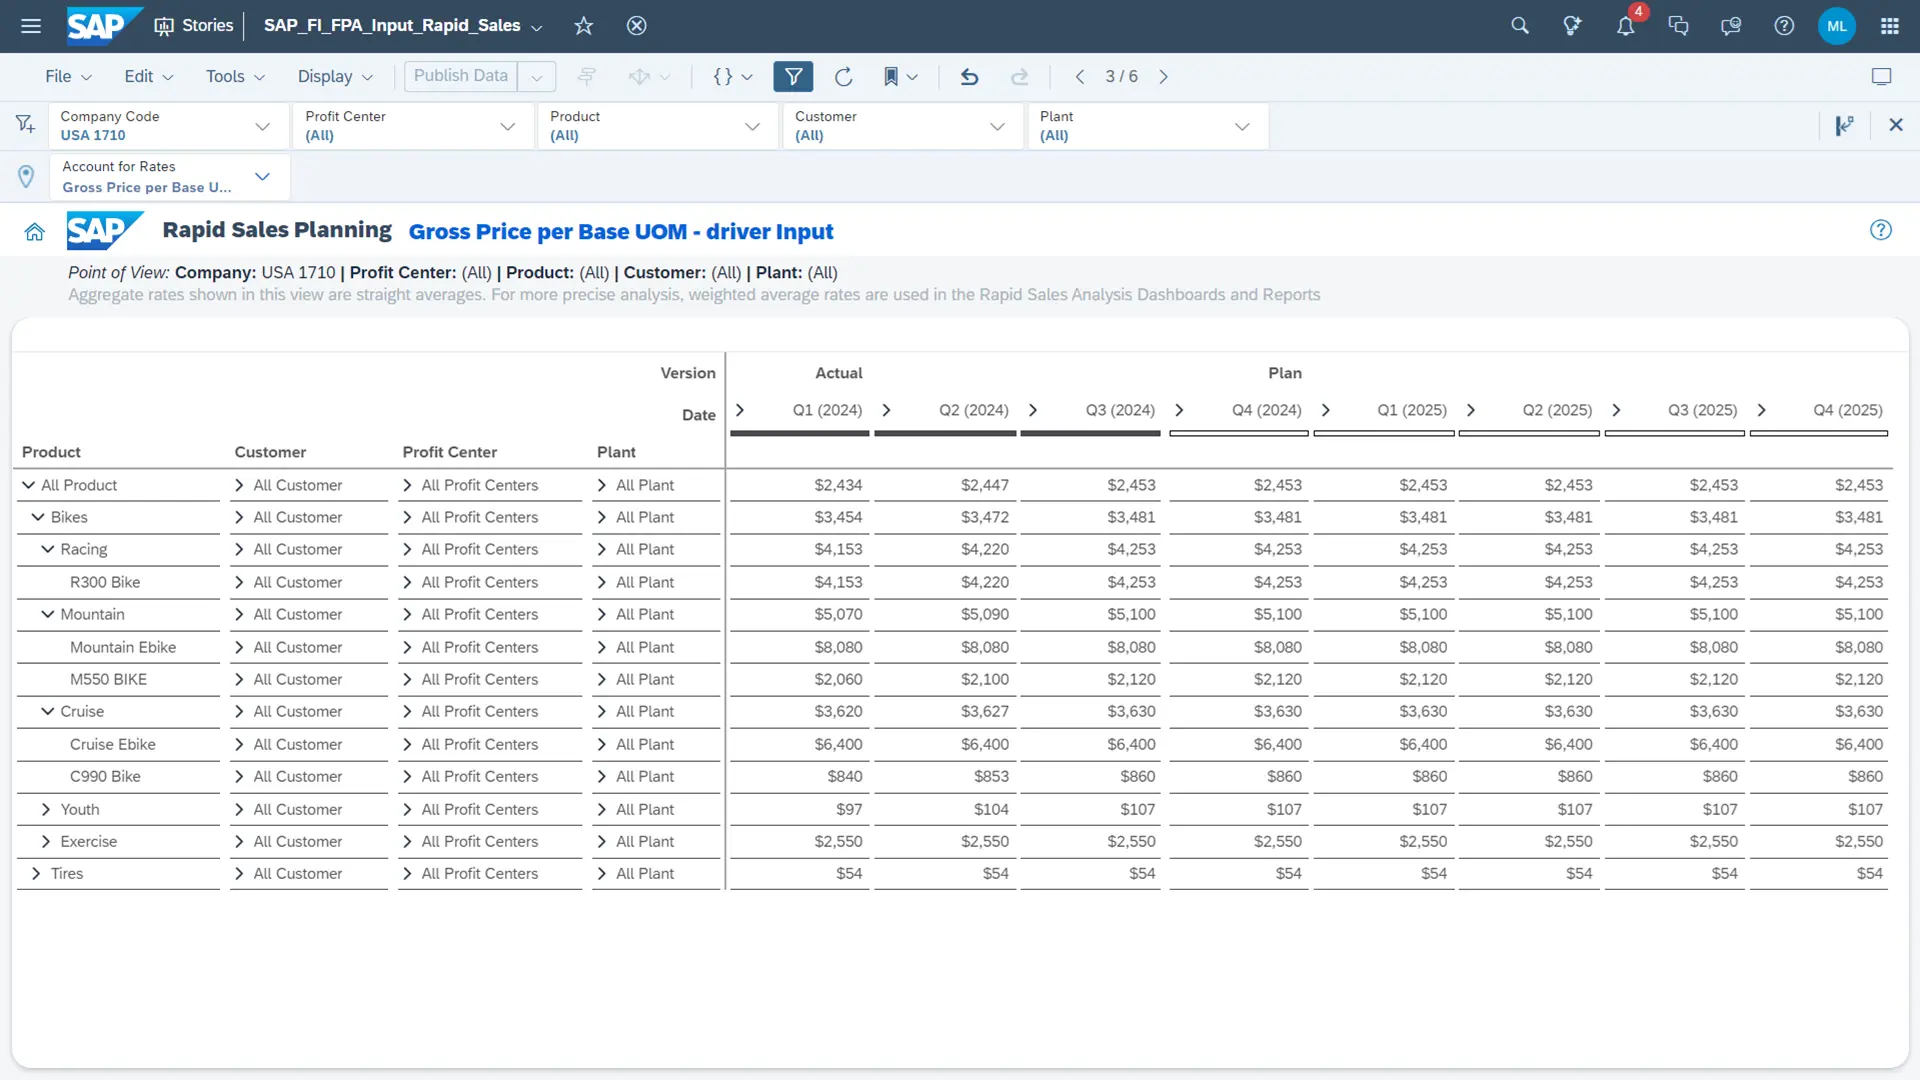Image resolution: width=1920 pixels, height=1080 pixels.
Task: Expand All Plant in the All Product row
Action: pyautogui.click(x=602, y=485)
